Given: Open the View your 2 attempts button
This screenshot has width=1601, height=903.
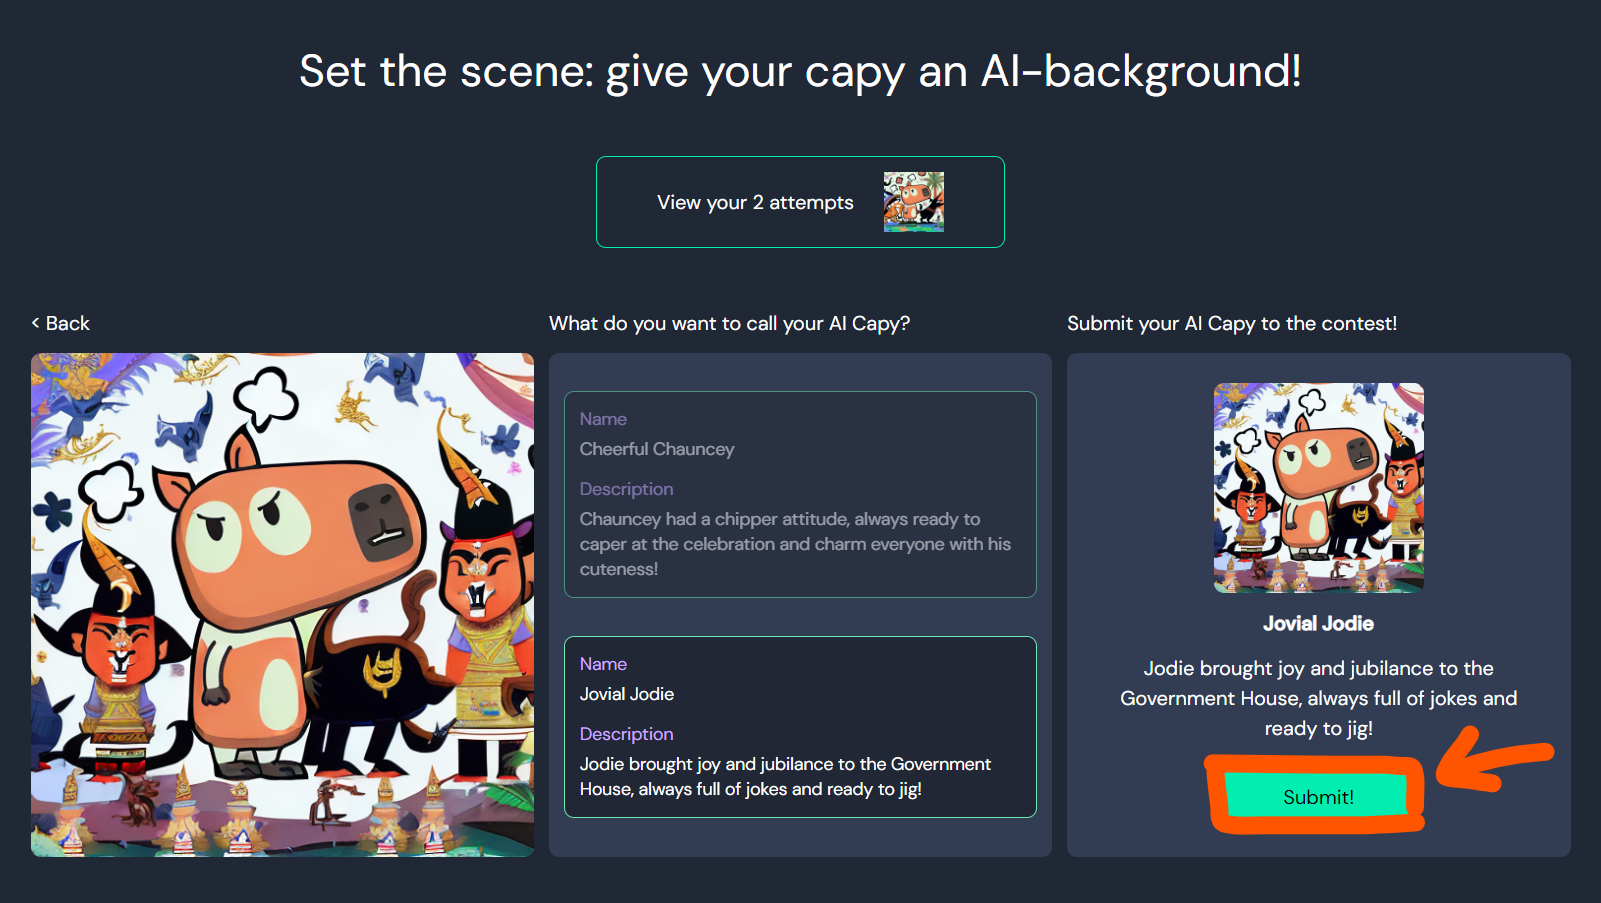Looking at the screenshot, I should click(800, 202).
